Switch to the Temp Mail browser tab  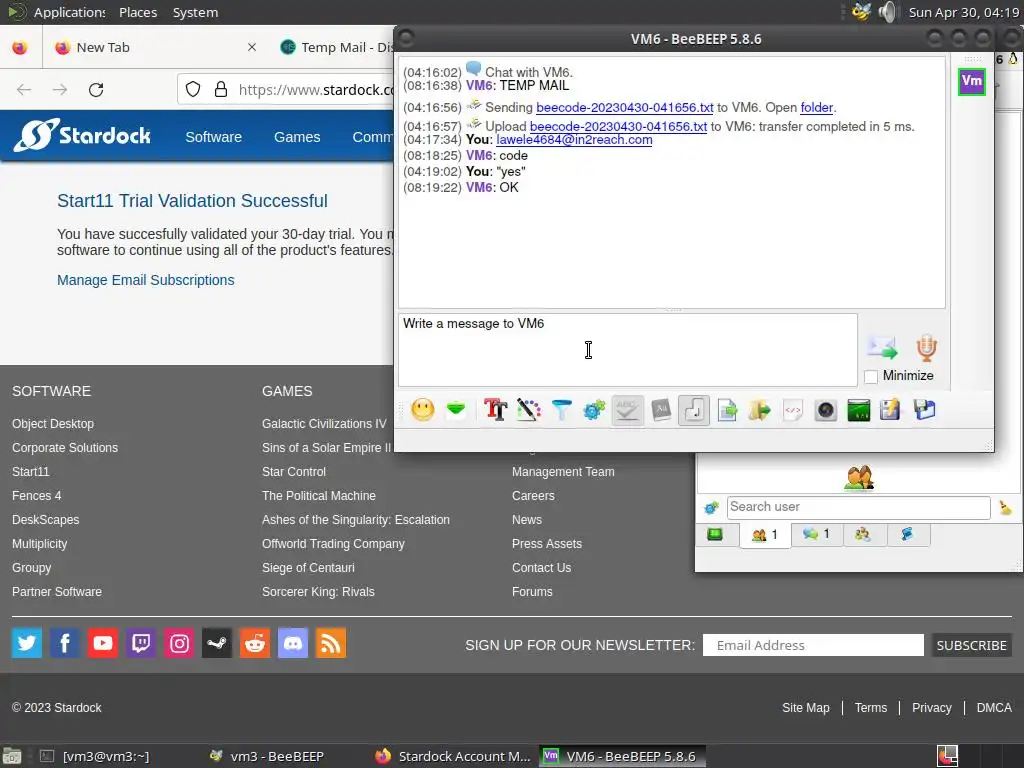coord(336,47)
